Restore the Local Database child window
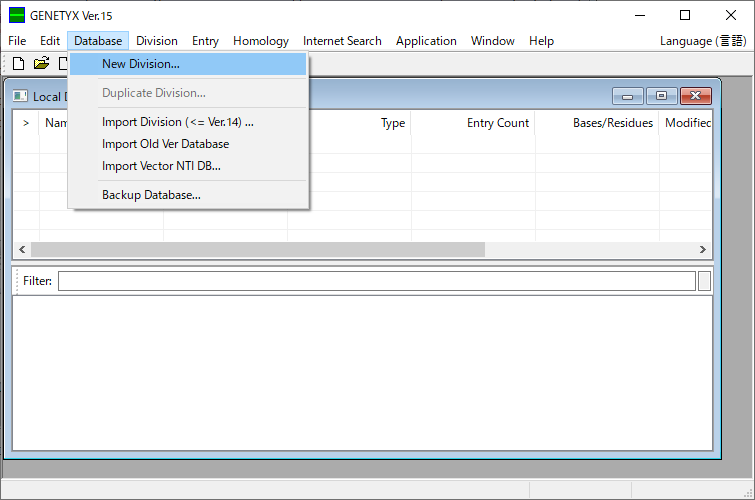755x500 pixels. click(x=662, y=96)
